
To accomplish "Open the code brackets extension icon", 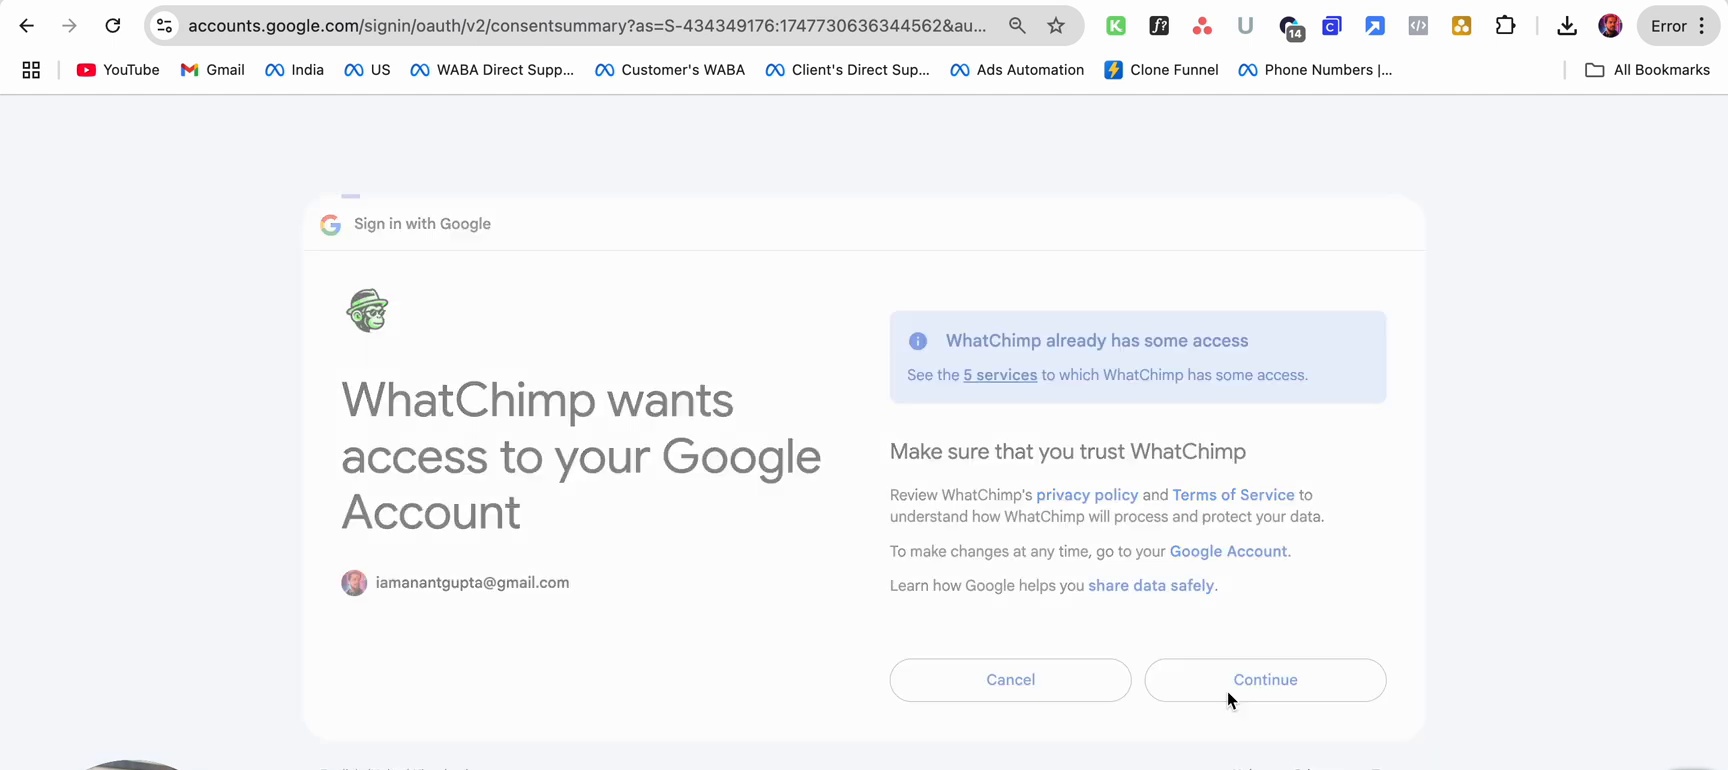I will [1418, 26].
